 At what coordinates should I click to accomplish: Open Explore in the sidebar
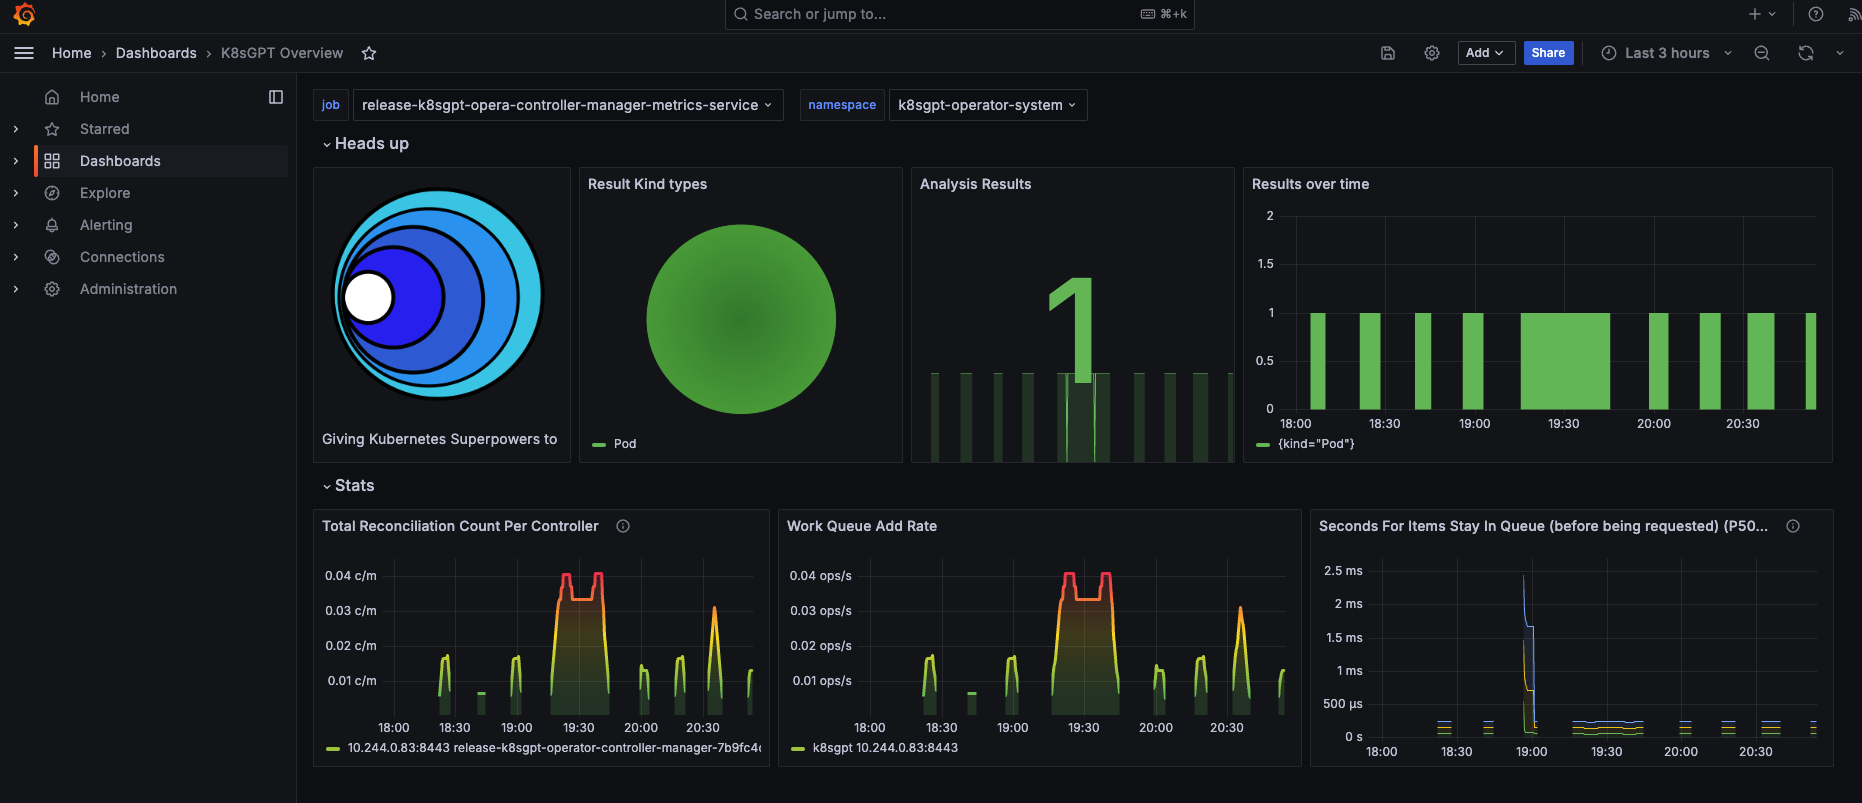[105, 193]
